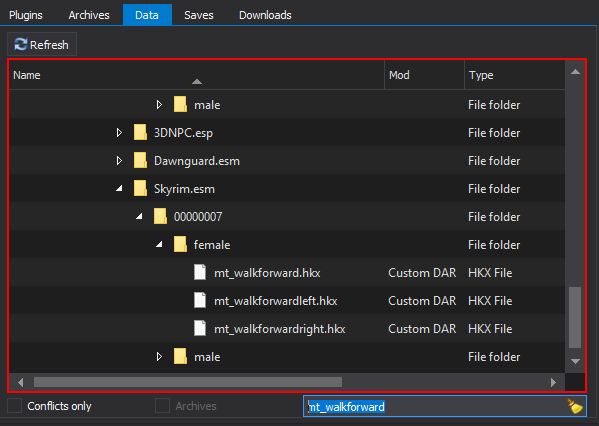
Task: Expand the 3DNPC.esp folder
Action: (x=119, y=133)
